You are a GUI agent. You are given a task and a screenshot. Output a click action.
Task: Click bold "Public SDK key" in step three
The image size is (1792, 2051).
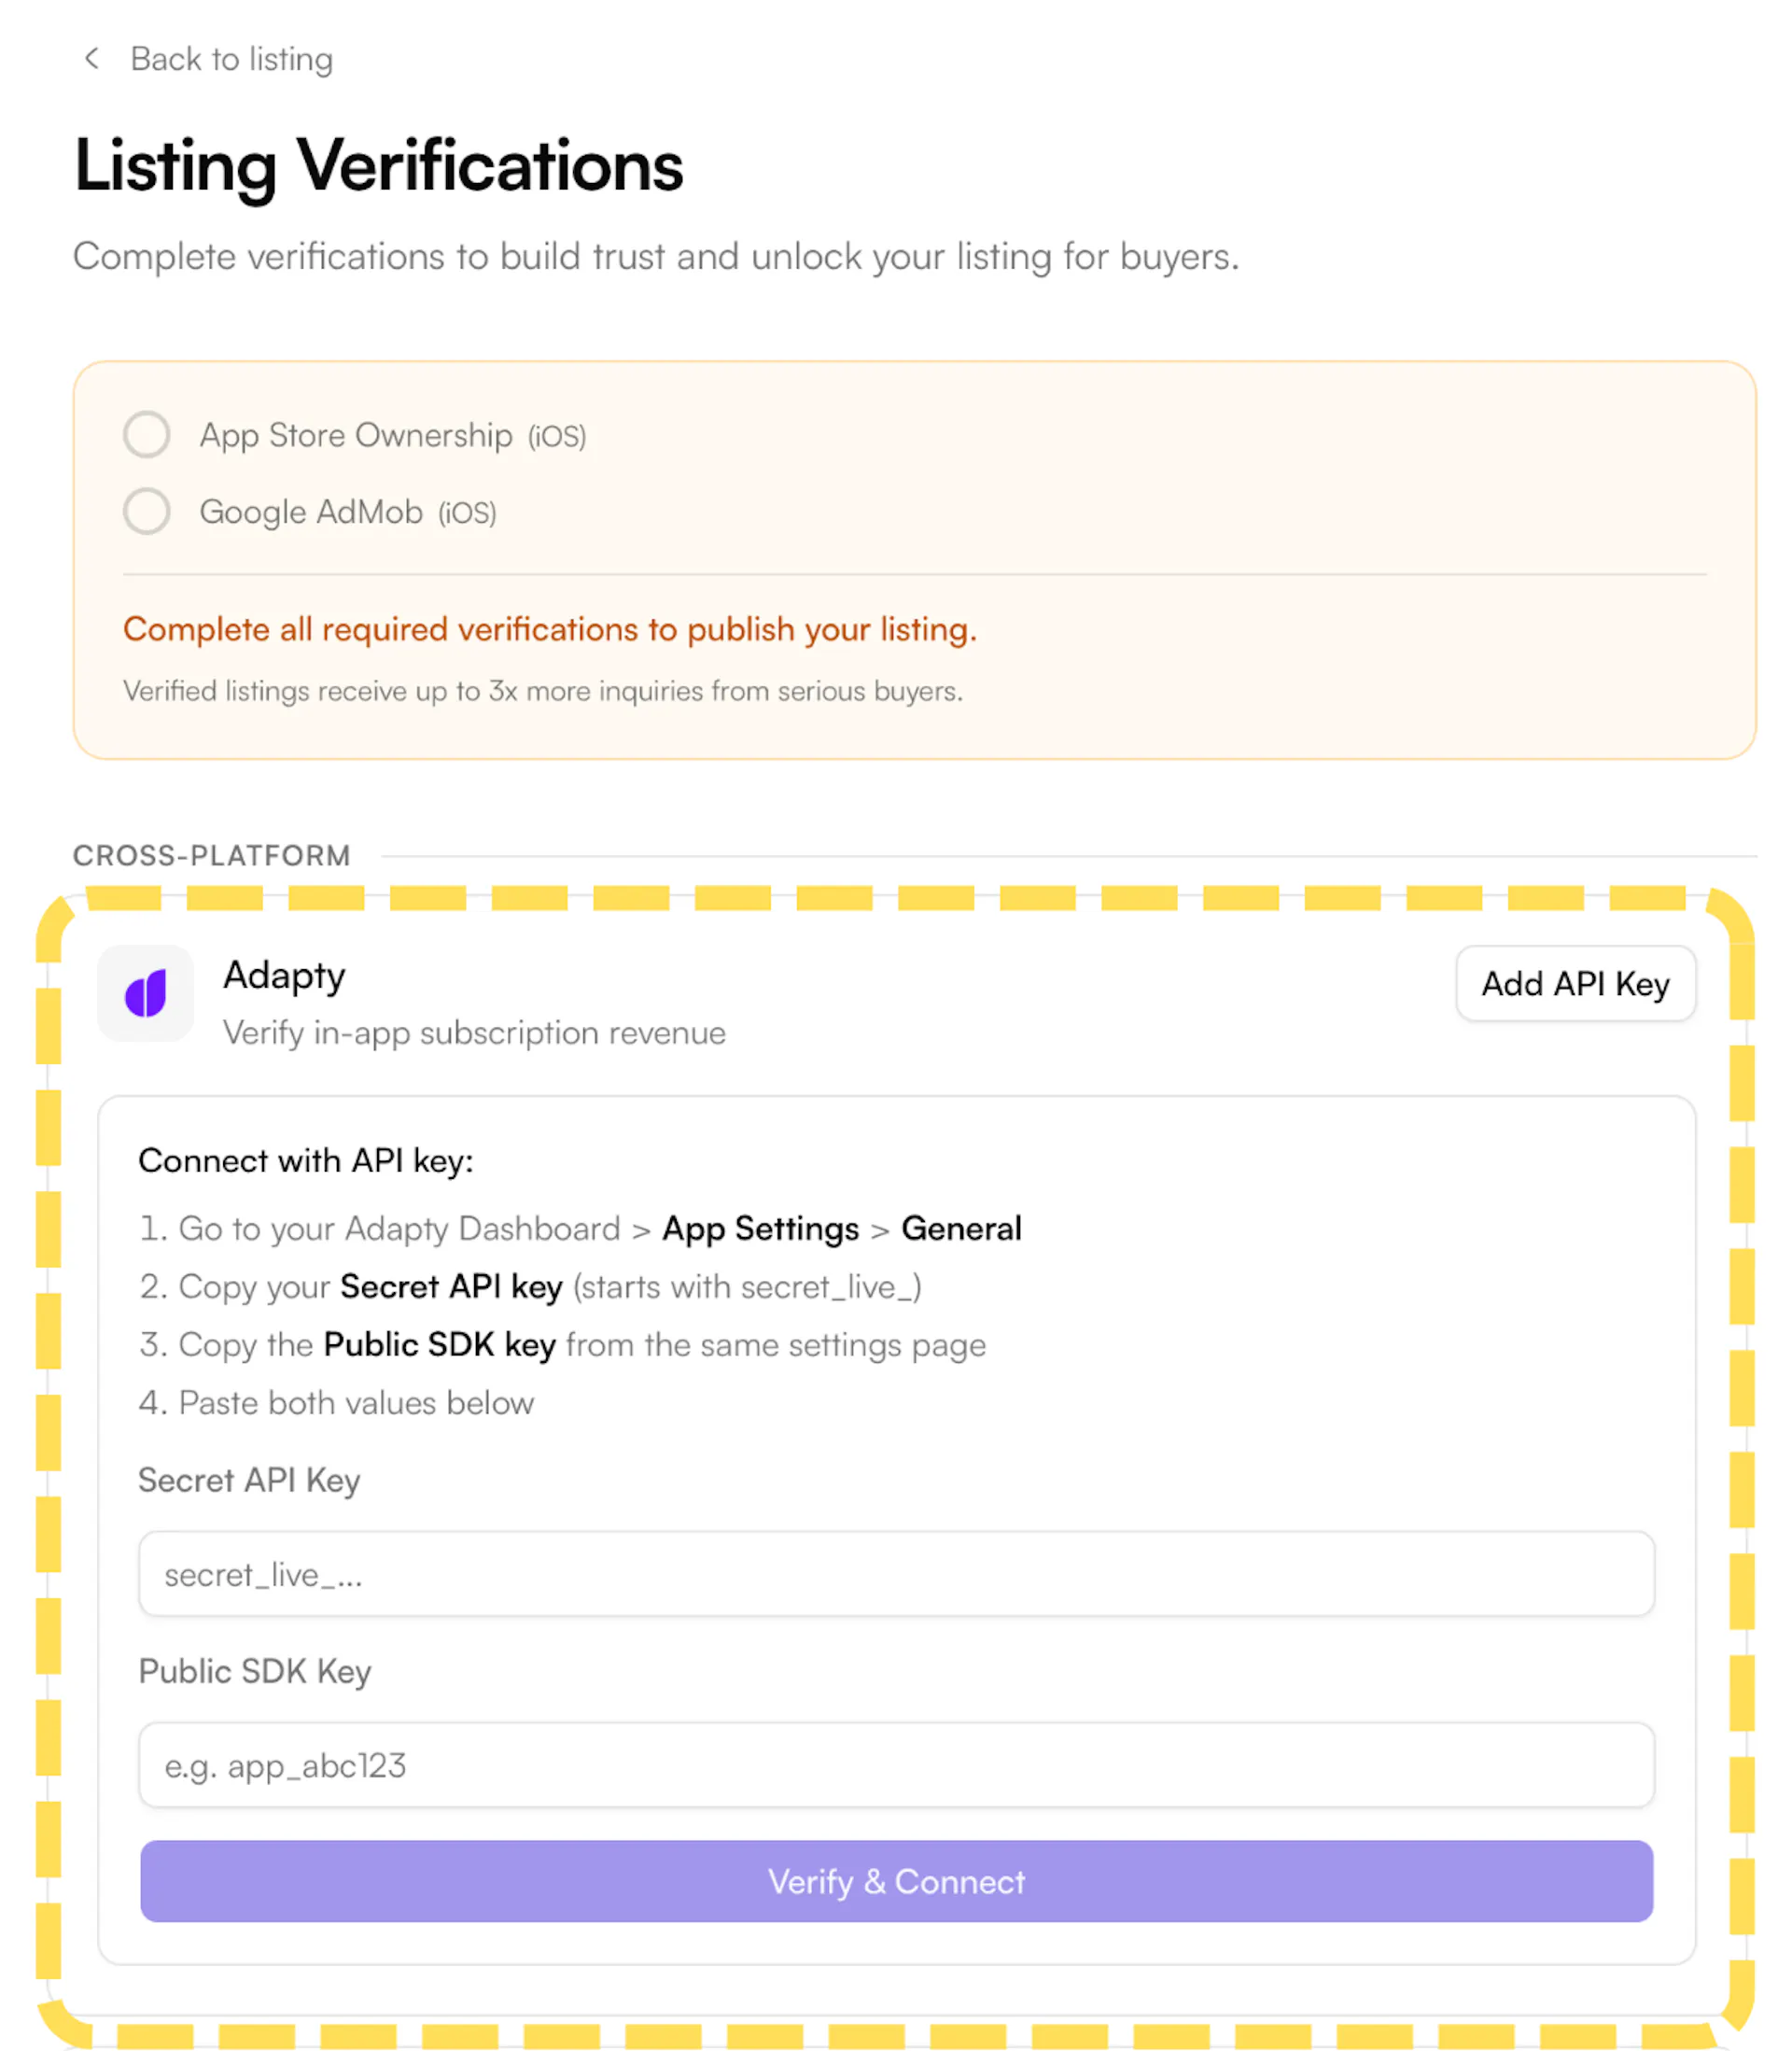pos(439,1345)
